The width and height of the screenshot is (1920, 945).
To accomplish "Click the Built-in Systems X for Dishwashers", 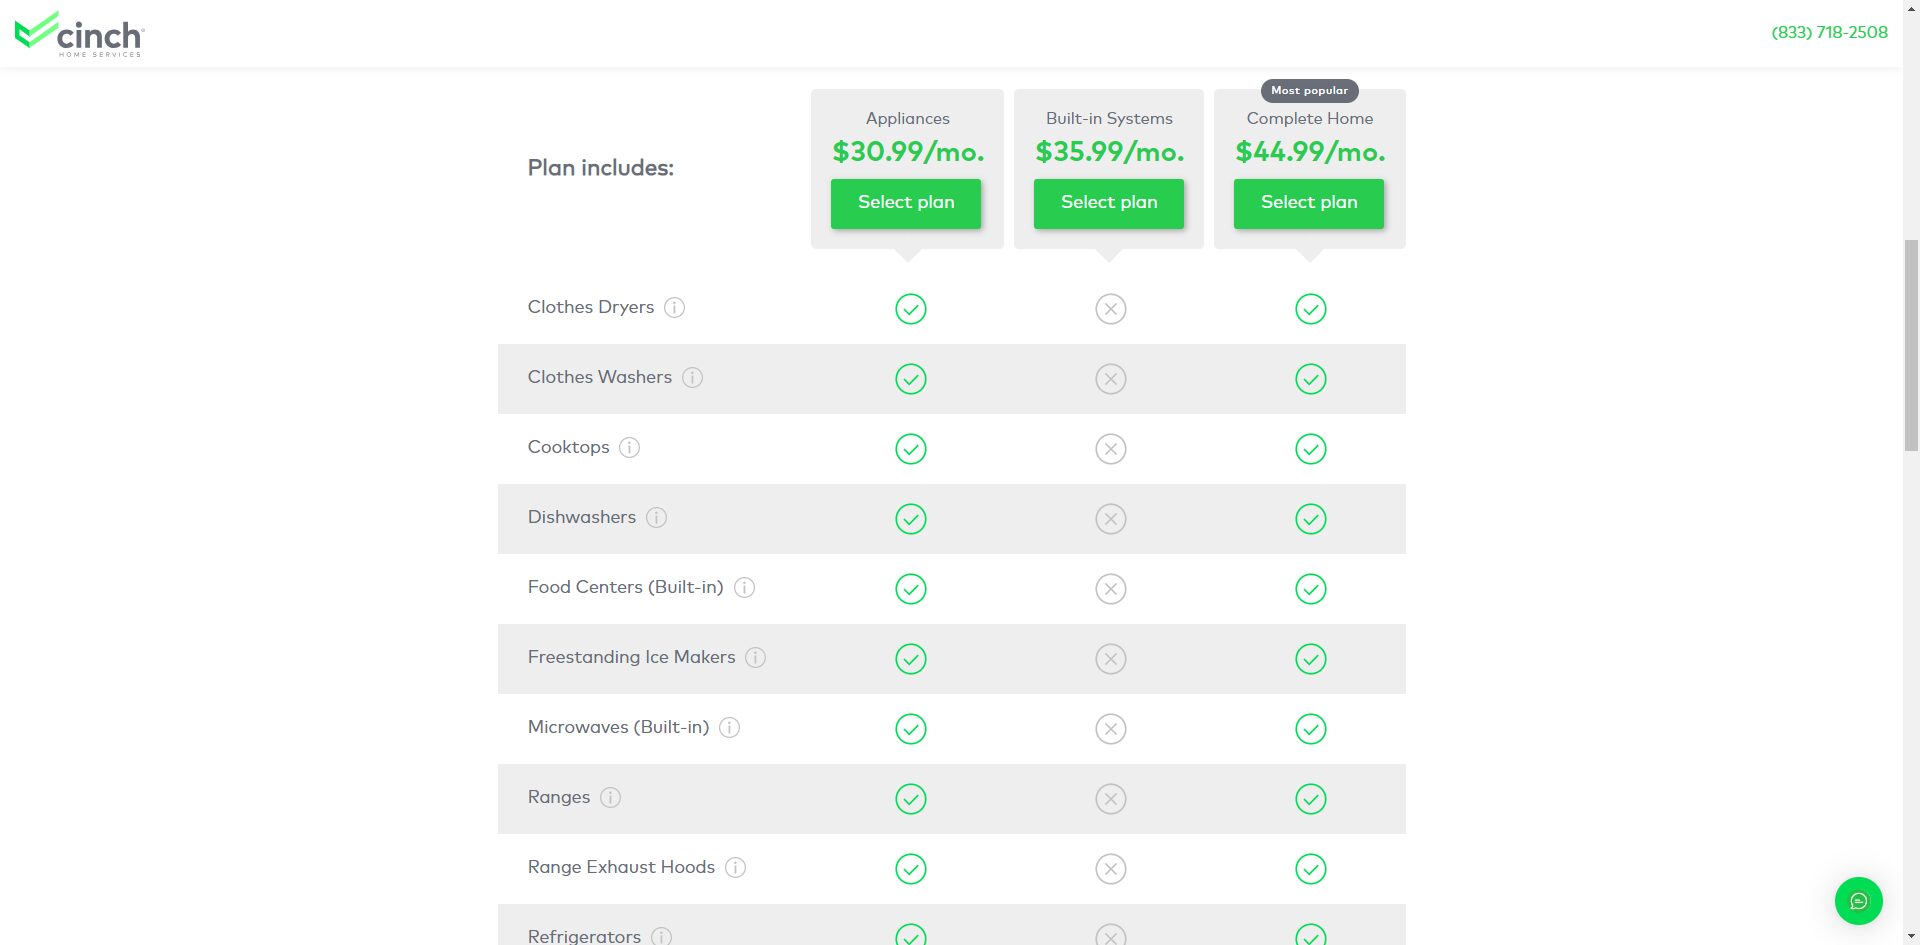I will [1110, 519].
